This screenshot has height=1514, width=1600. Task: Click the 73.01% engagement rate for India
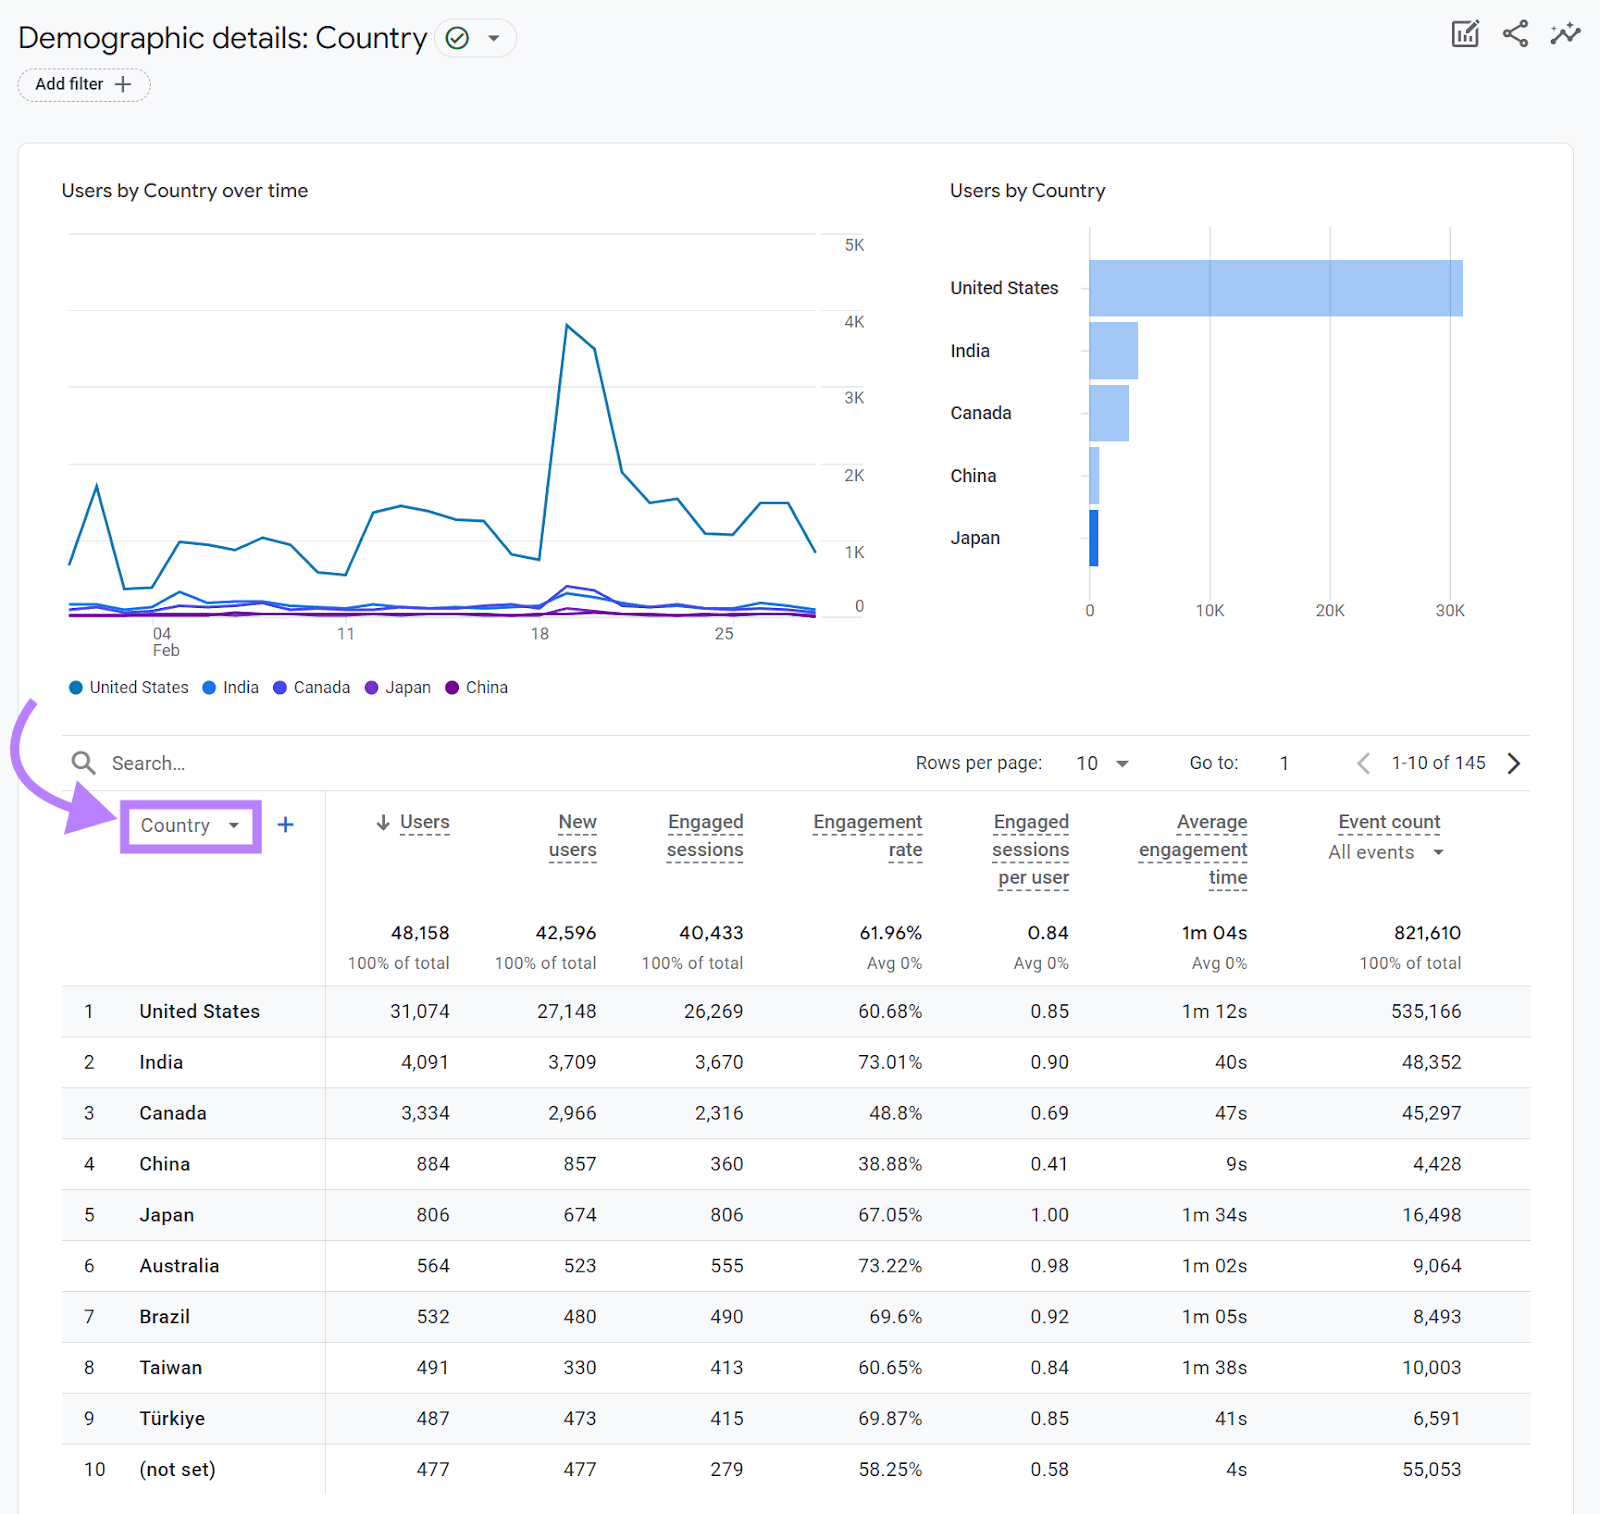pos(890,1062)
